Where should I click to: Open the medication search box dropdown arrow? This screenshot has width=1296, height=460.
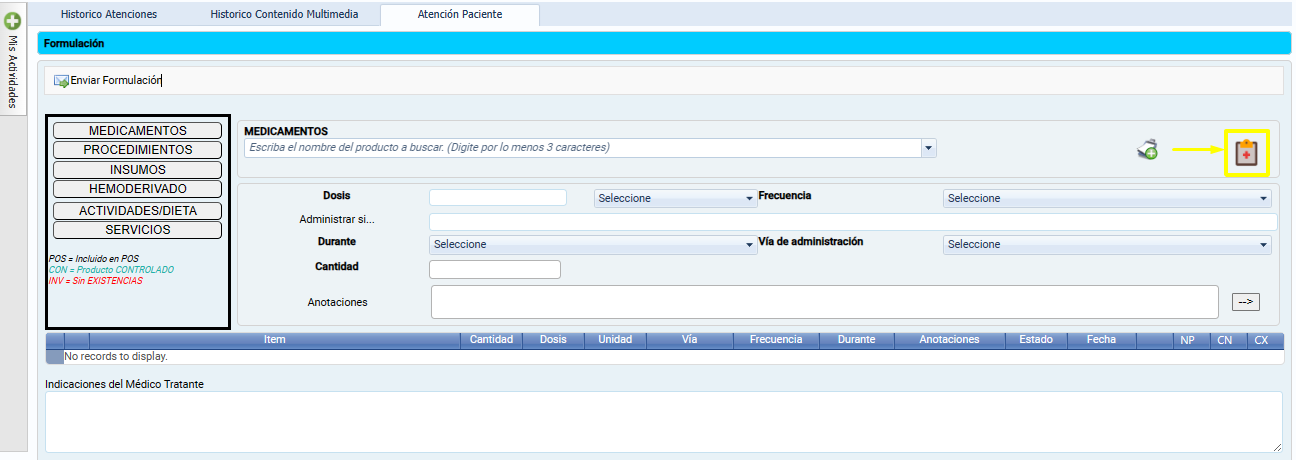click(x=929, y=148)
